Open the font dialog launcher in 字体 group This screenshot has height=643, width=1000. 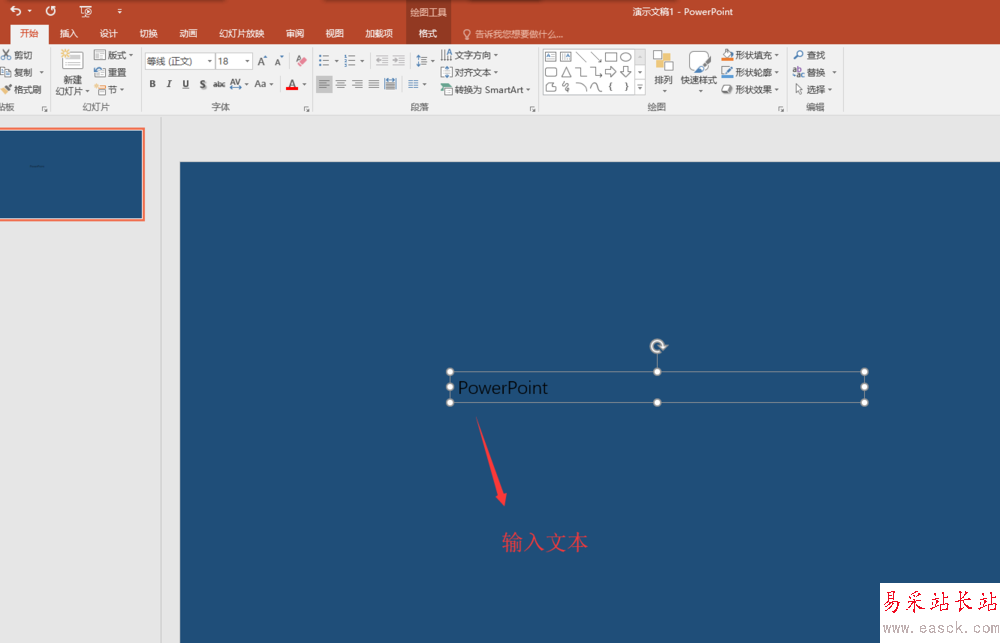(307, 109)
